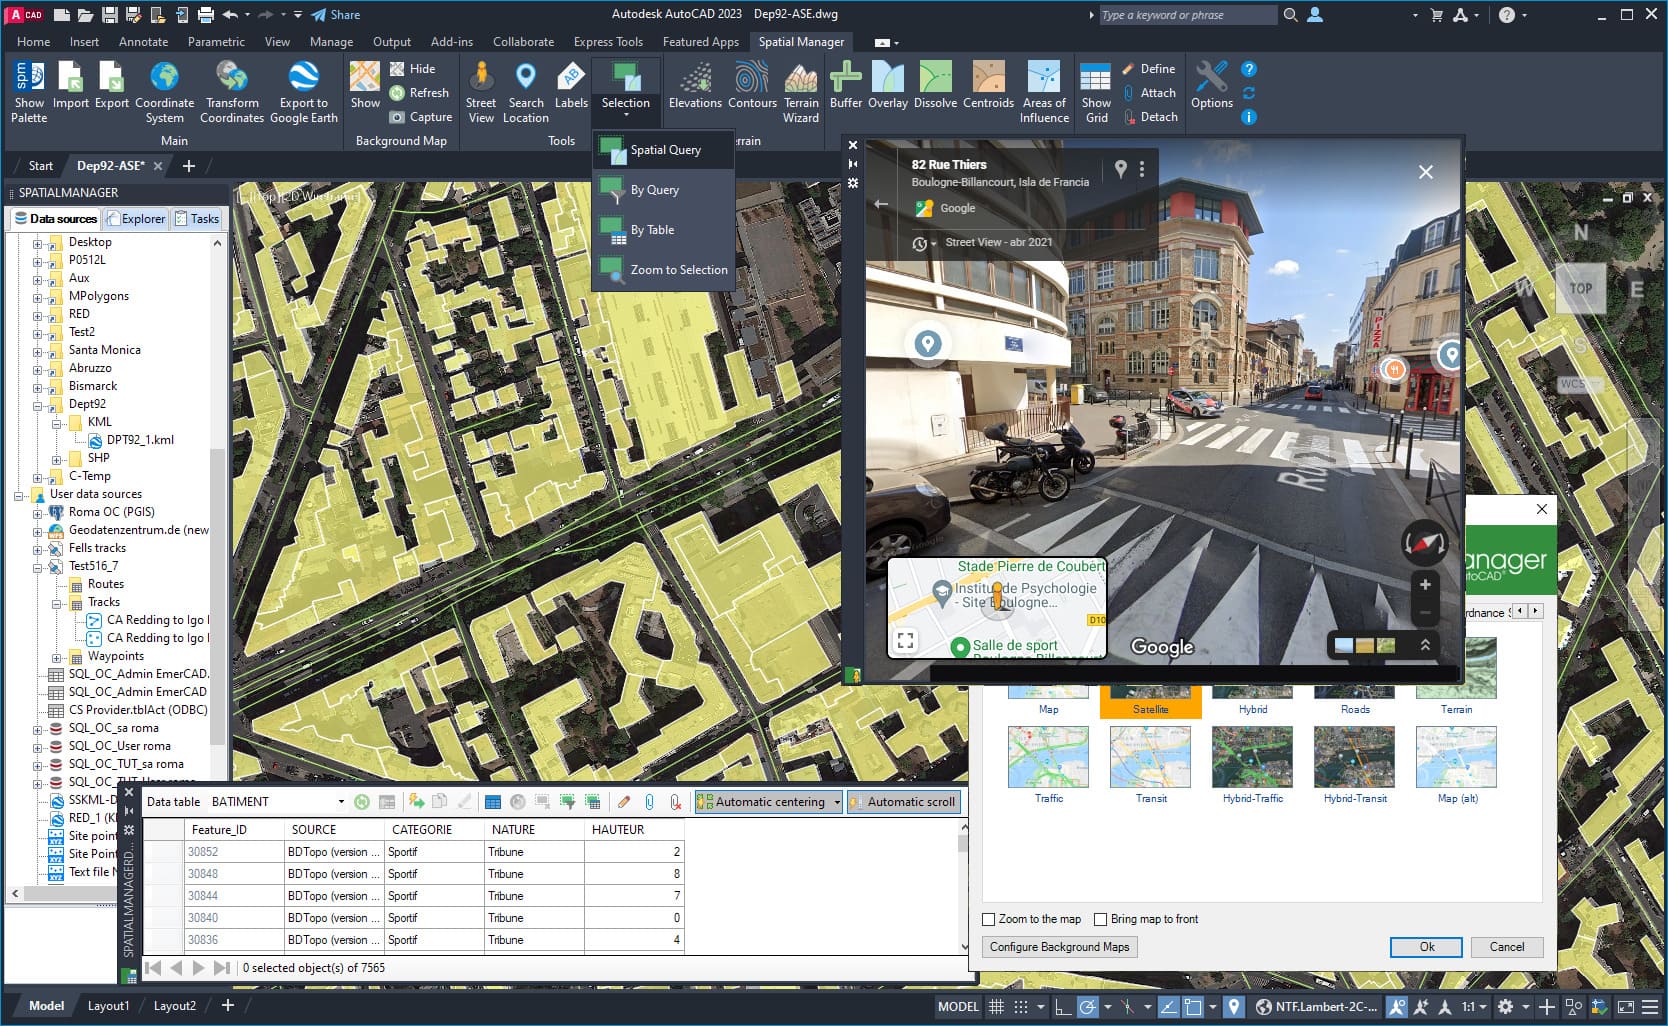Screen dimensions: 1668x1026
Task: Switch to the Explorer tab in SpatialManager palette
Action: [x=136, y=218]
